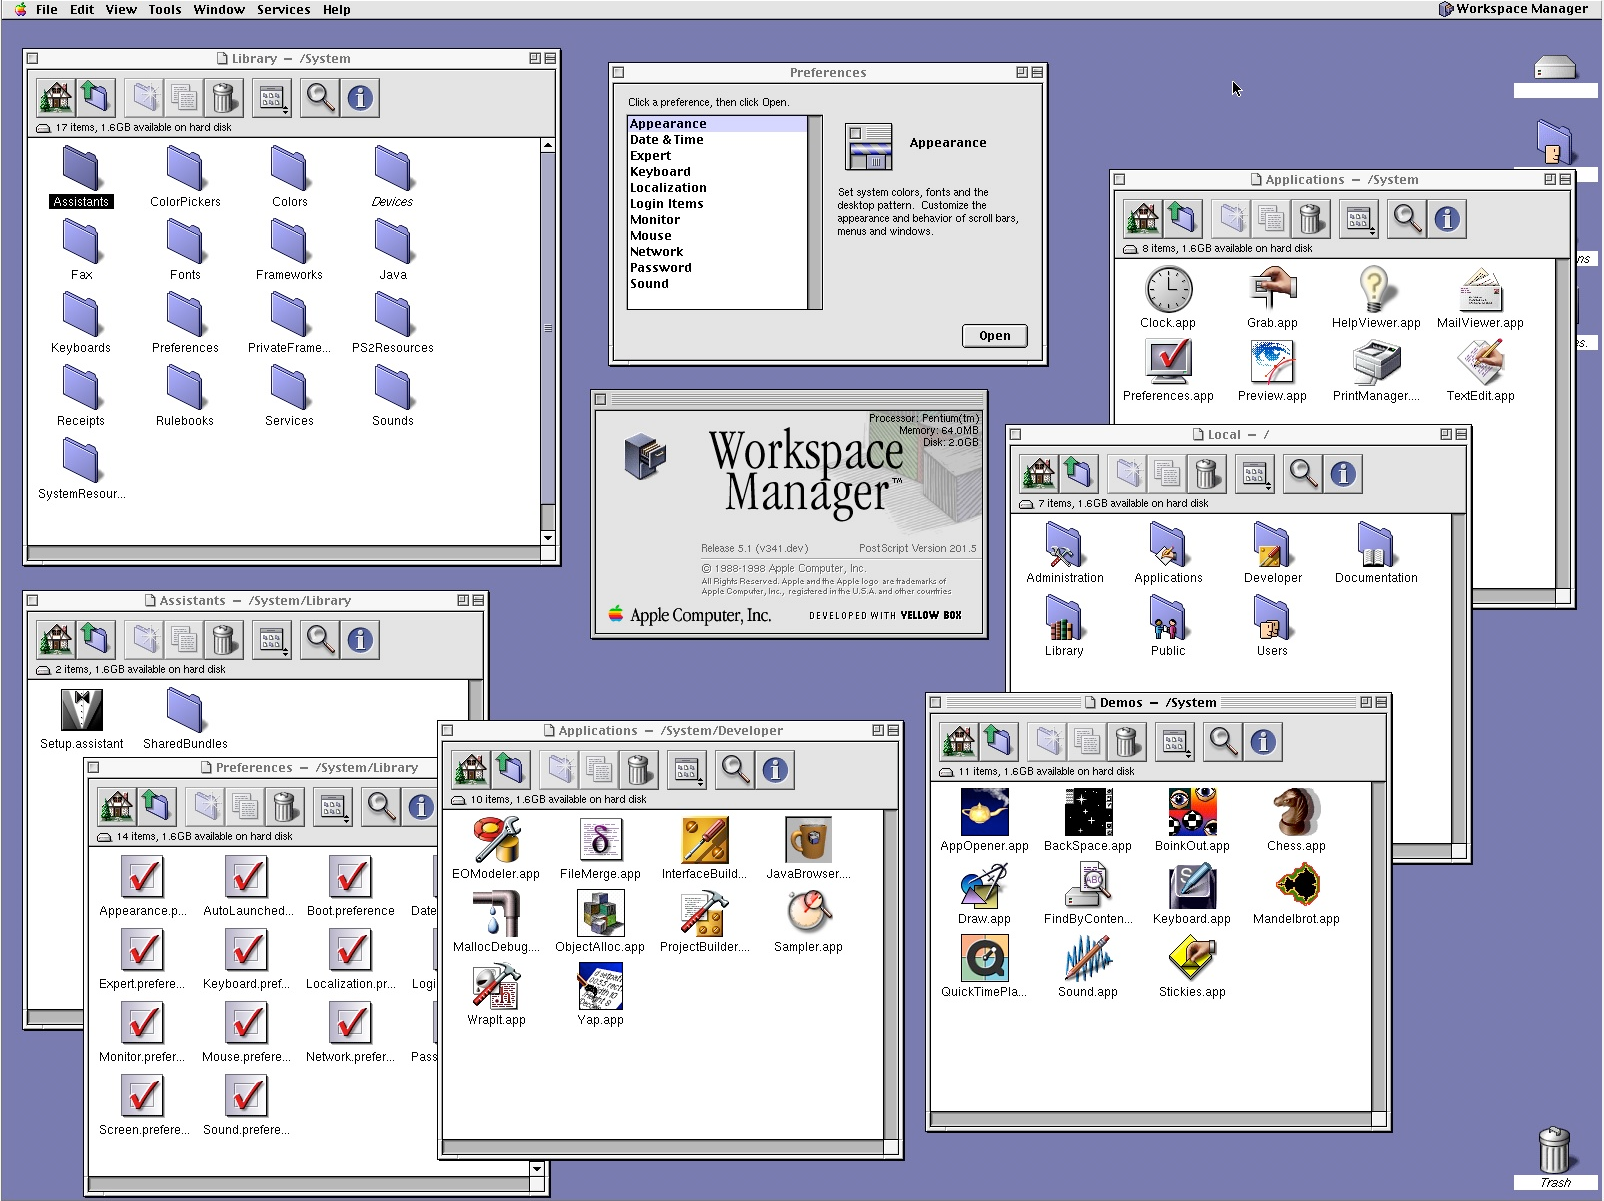Open the Services menu
This screenshot has width=1604, height=1201.
point(284,9)
